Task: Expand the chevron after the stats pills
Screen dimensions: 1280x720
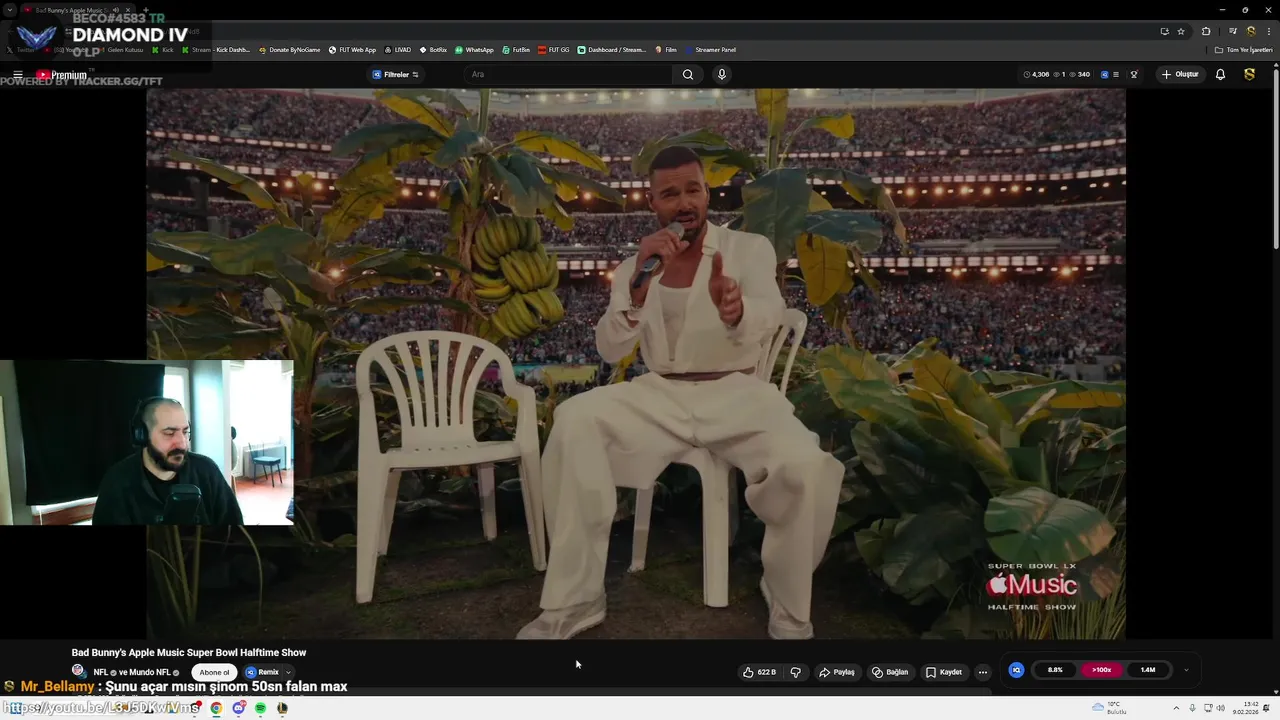Action: pyautogui.click(x=1186, y=670)
